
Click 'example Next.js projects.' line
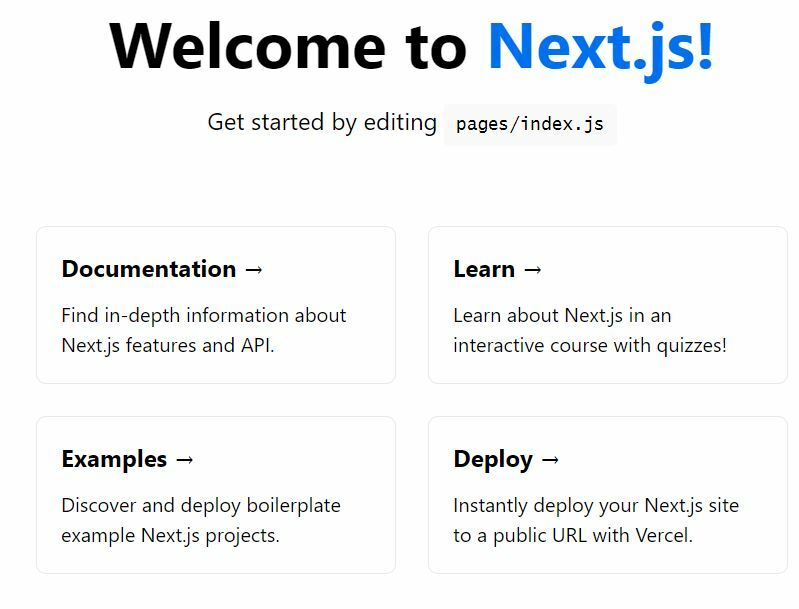(x=171, y=536)
